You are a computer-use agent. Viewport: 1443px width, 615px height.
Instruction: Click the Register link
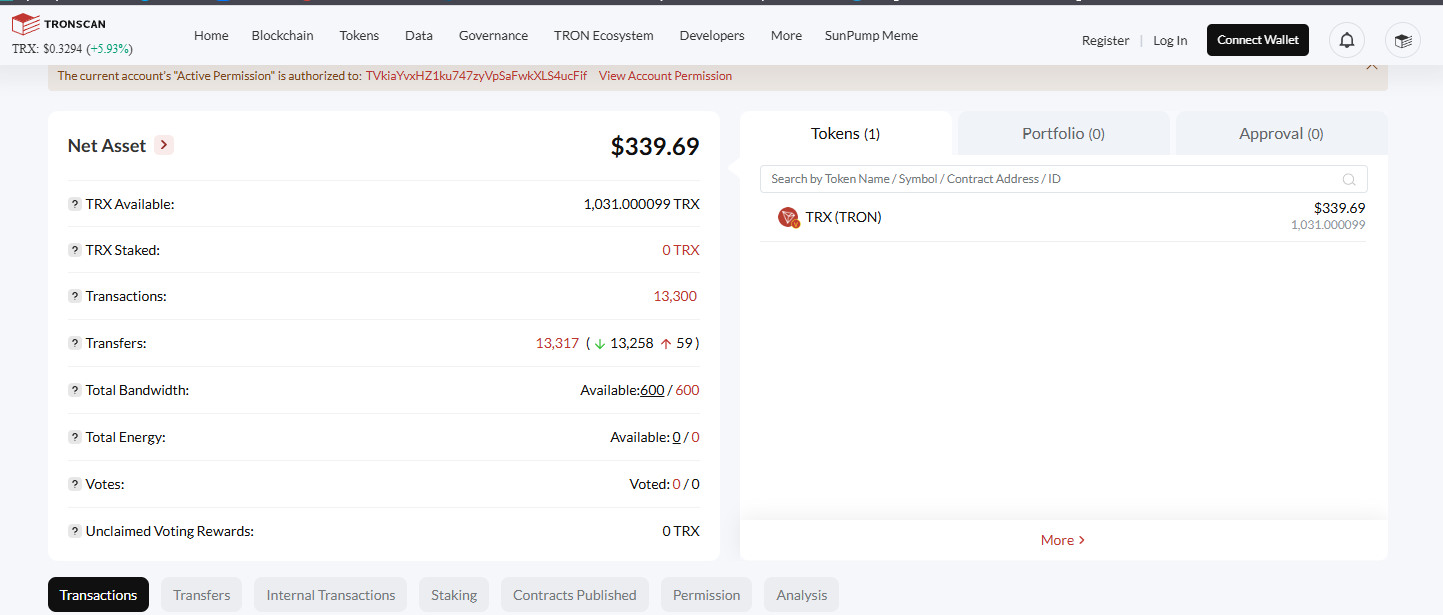point(1105,40)
